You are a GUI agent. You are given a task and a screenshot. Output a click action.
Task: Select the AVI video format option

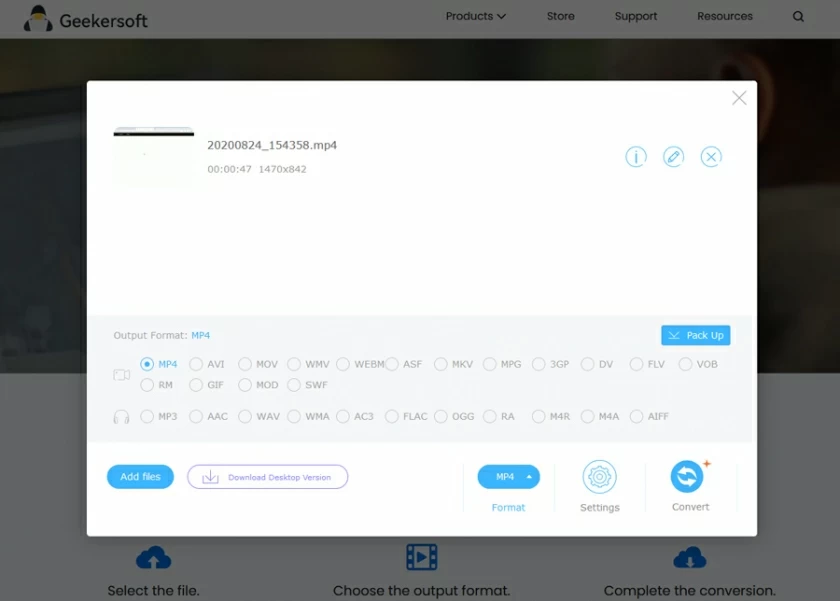(x=197, y=365)
